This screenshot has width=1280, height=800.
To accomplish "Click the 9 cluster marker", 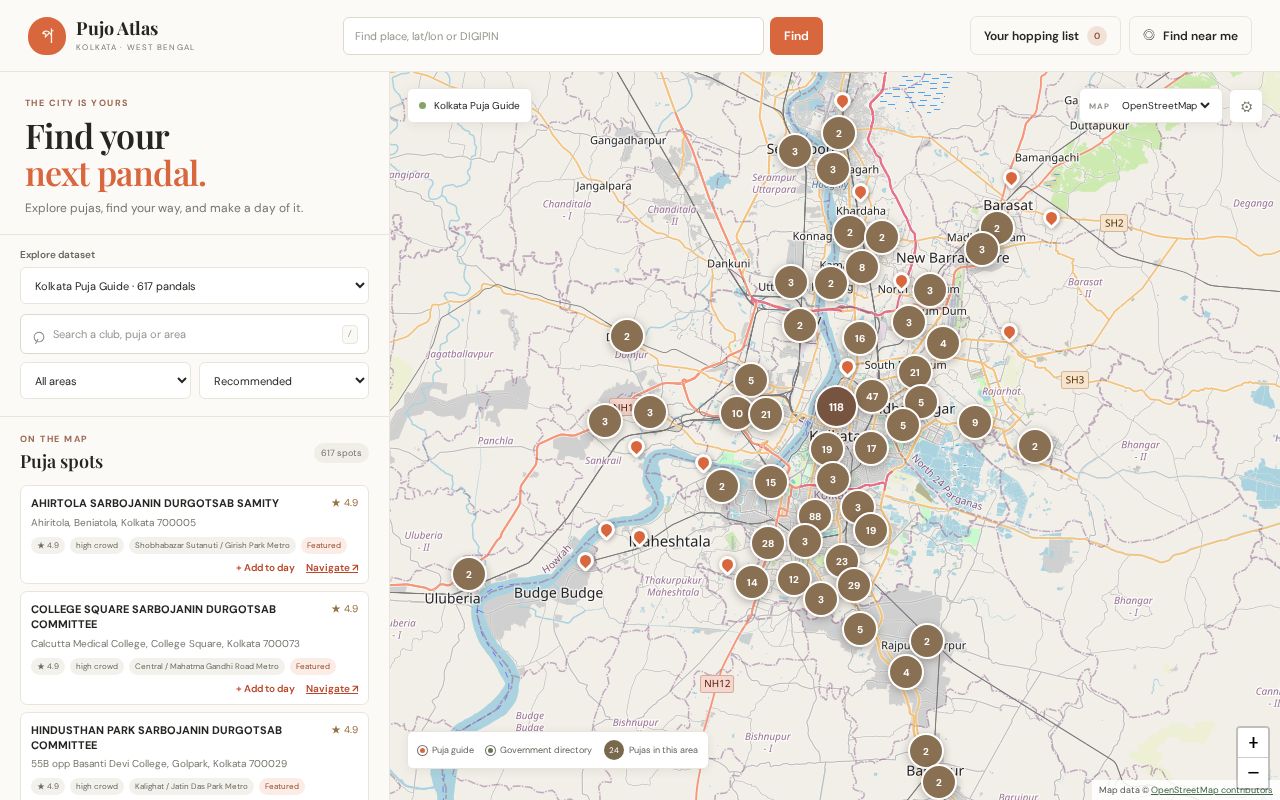I will click(975, 423).
